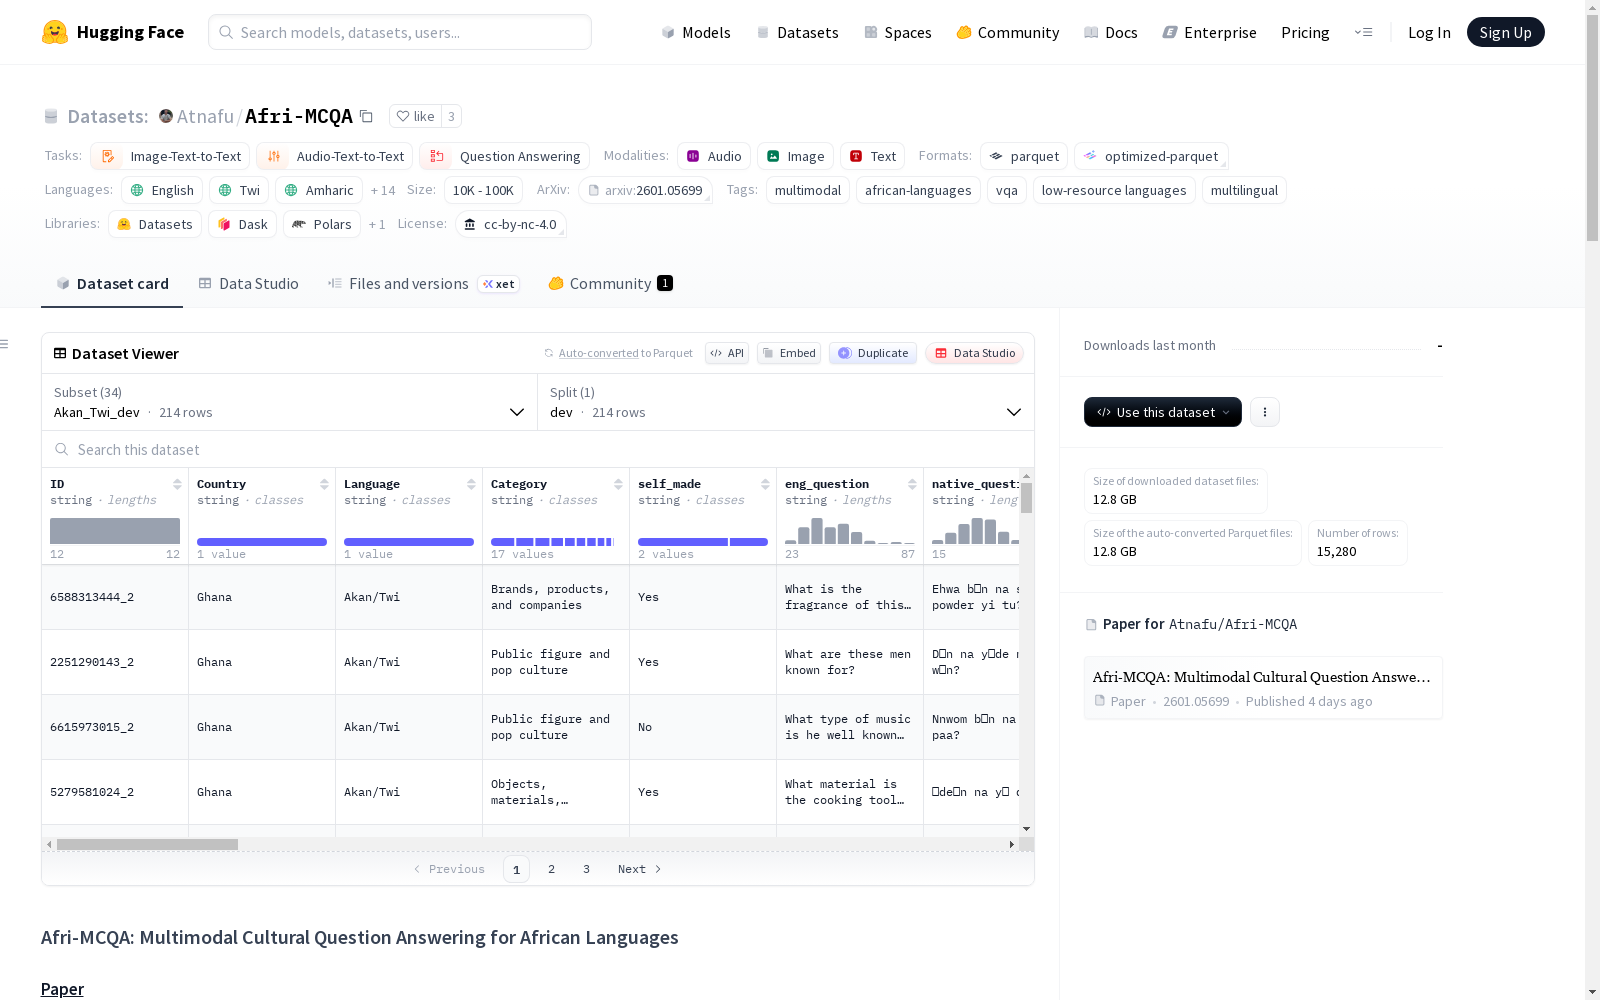
Task: Select the English language tag
Action: (x=162, y=190)
